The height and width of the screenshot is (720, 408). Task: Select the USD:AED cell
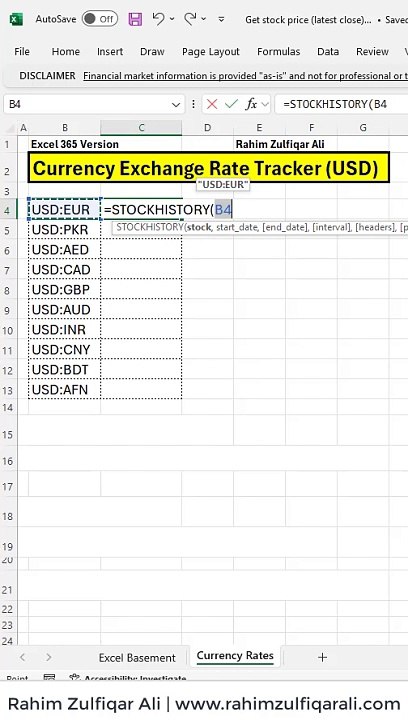click(65, 250)
